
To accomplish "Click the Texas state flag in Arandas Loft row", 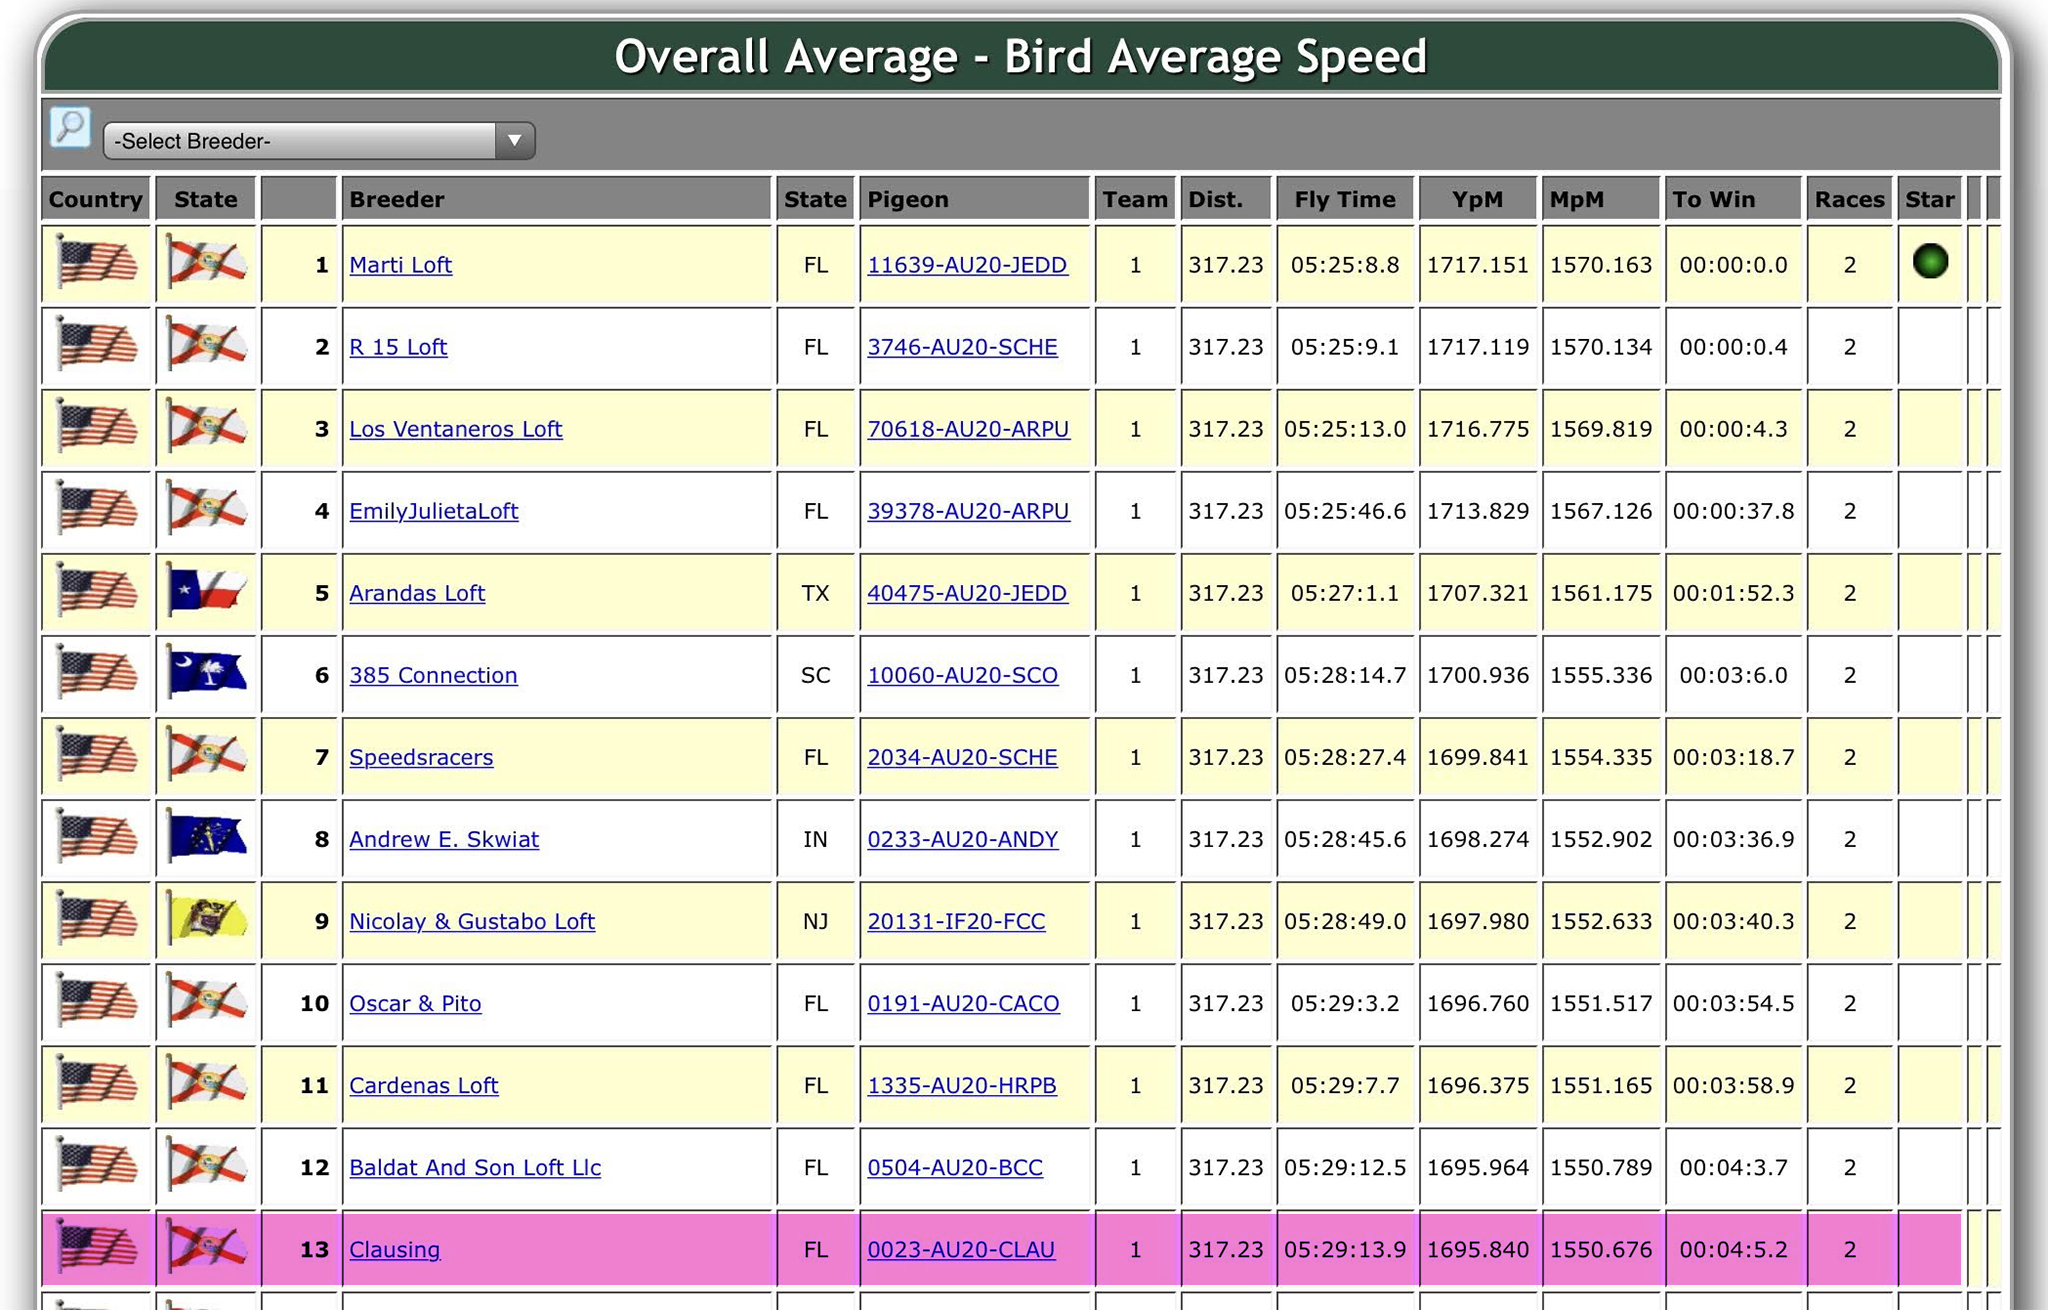I will pyautogui.click(x=206, y=592).
